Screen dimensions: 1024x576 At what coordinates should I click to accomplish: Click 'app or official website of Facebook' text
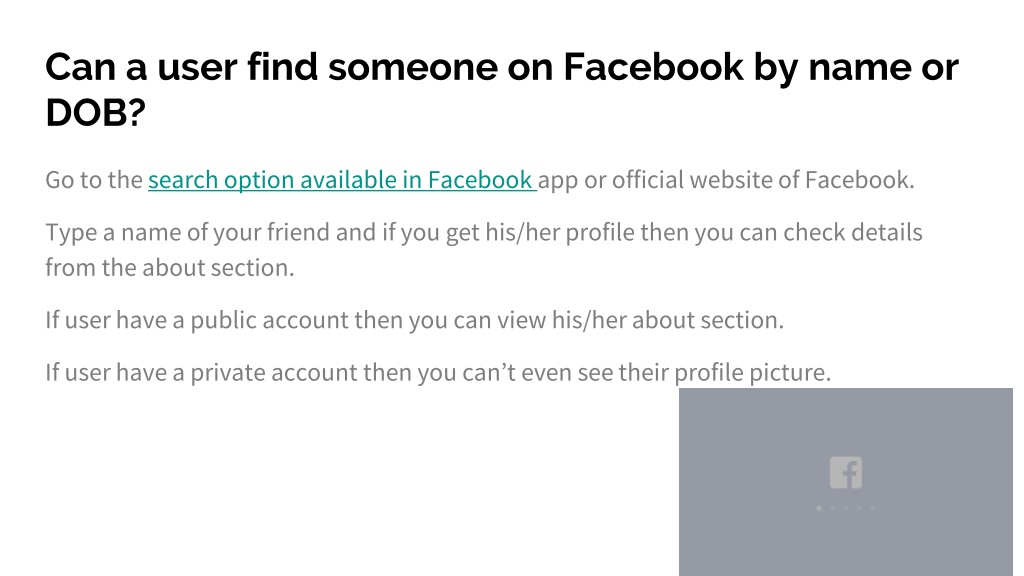[x=726, y=180]
